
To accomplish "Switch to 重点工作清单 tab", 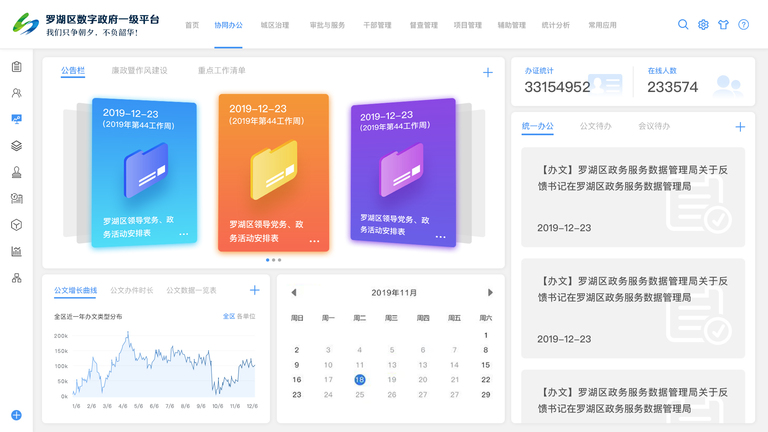I will click(x=221, y=71).
